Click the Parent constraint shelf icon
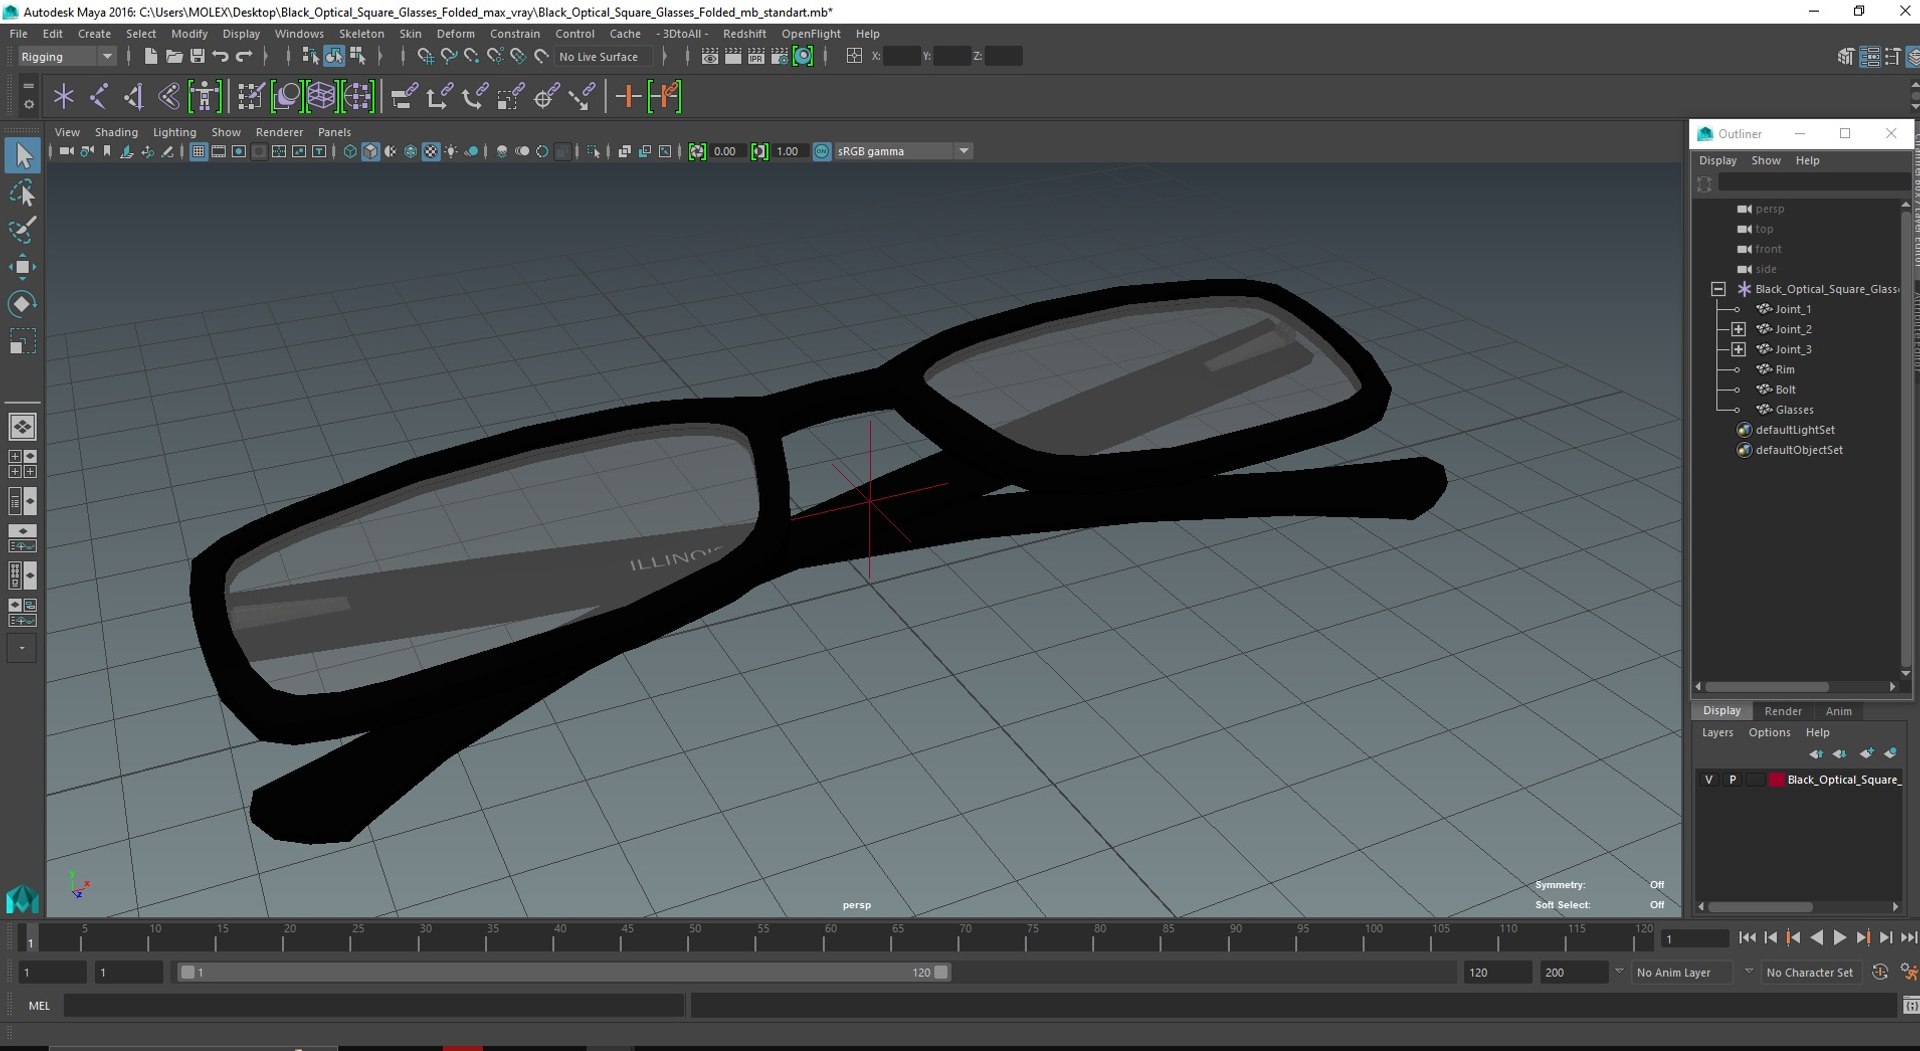The image size is (1920, 1051). click(x=403, y=97)
